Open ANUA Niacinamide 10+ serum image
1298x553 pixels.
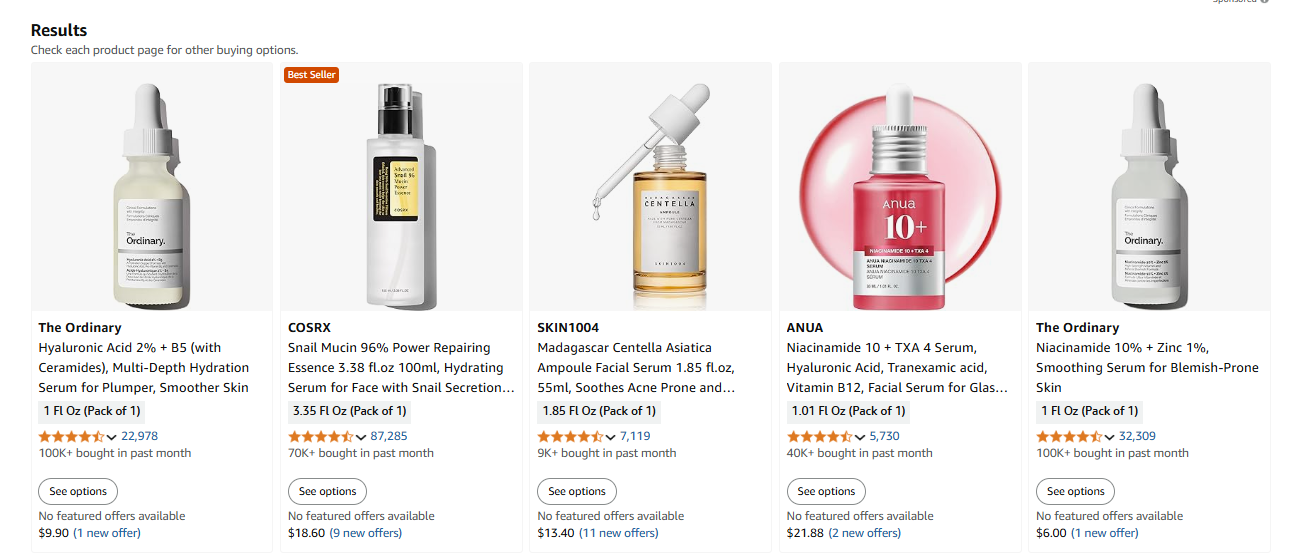pyautogui.click(x=900, y=187)
